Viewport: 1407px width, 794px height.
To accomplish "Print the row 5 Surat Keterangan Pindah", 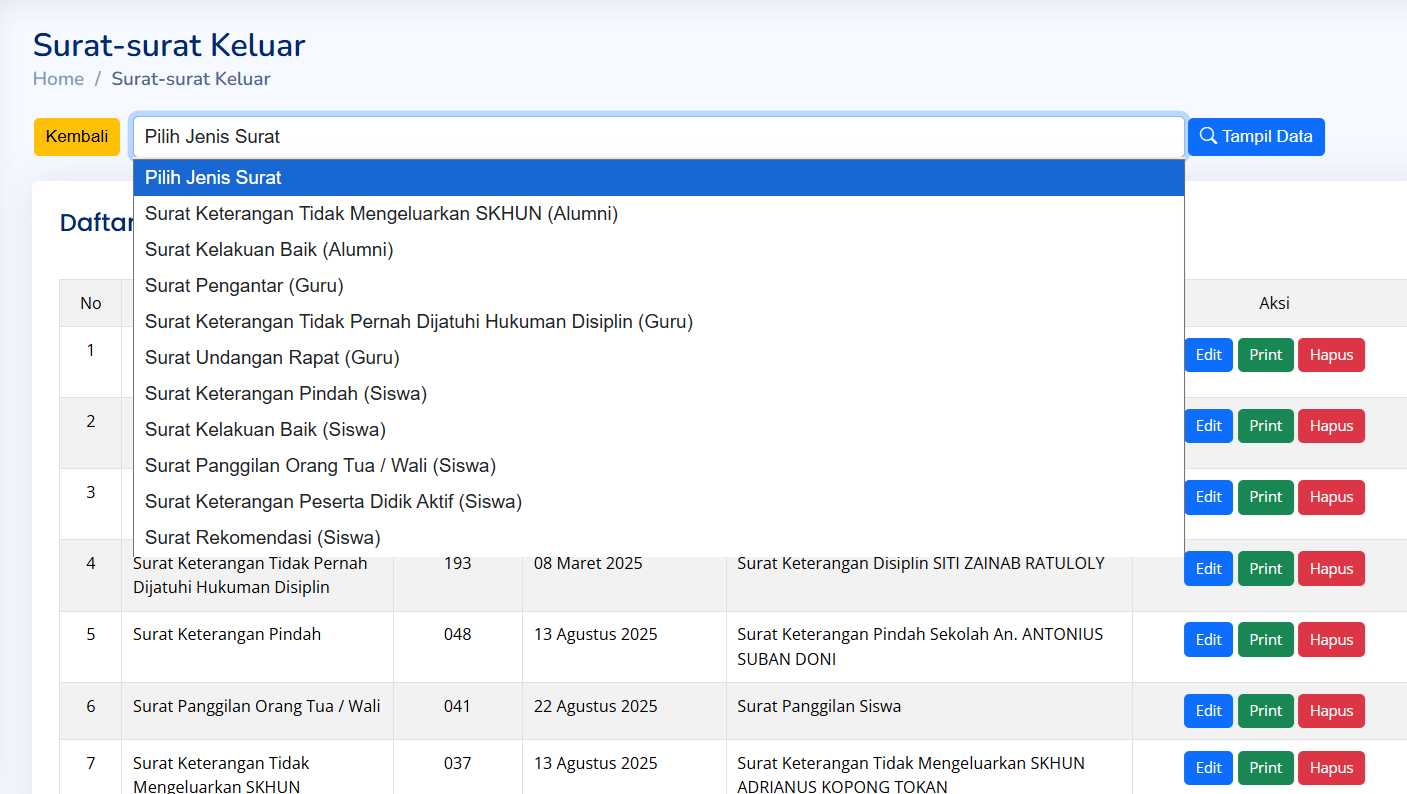I will (1265, 640).
